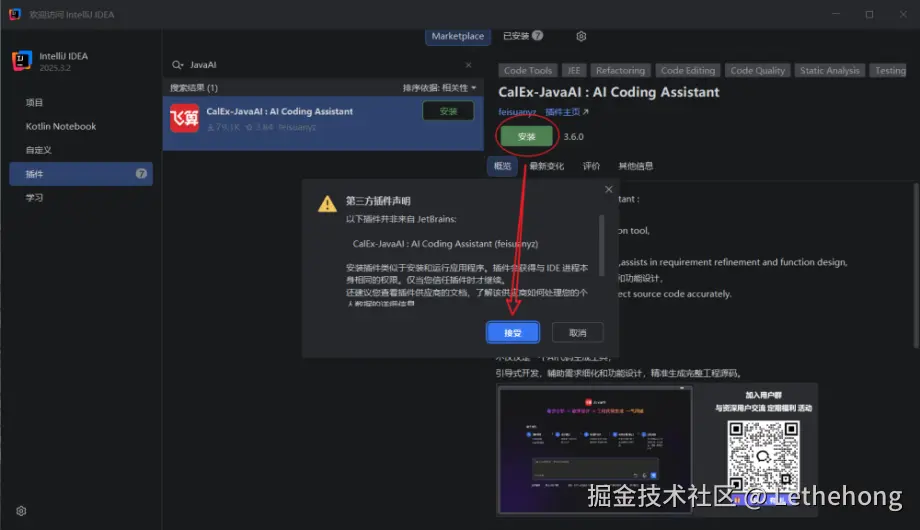This screenshot has width=920, height=530.
Task: Click the JEE tag
Action: point(574,70)
